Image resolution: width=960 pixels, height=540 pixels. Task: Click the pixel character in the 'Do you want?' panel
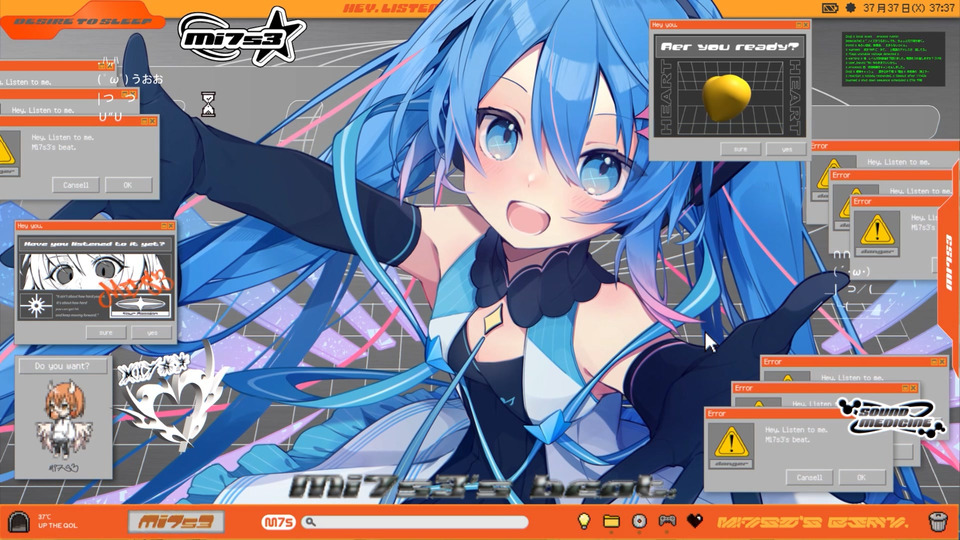pos(64,420)
